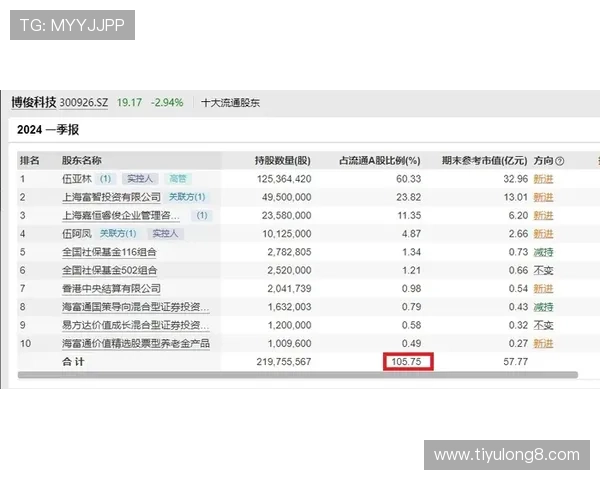Viewport: 600px width, 480px height.
Task: Select the 十大流通股东 tab label
Action: coord(230,103)
